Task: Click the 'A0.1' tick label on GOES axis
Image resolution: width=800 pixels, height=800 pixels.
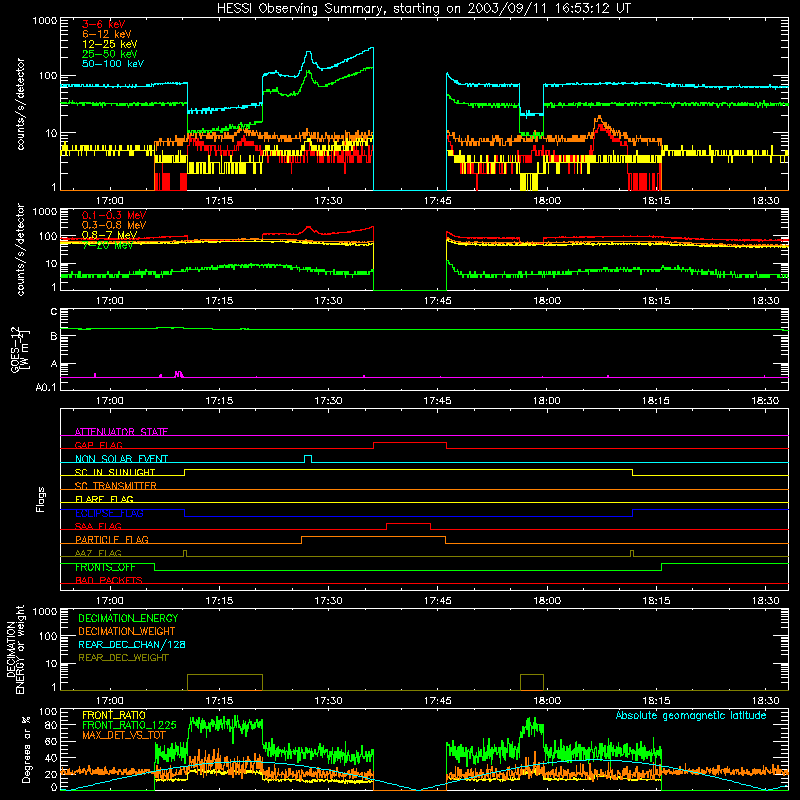Action: [46, 388]
